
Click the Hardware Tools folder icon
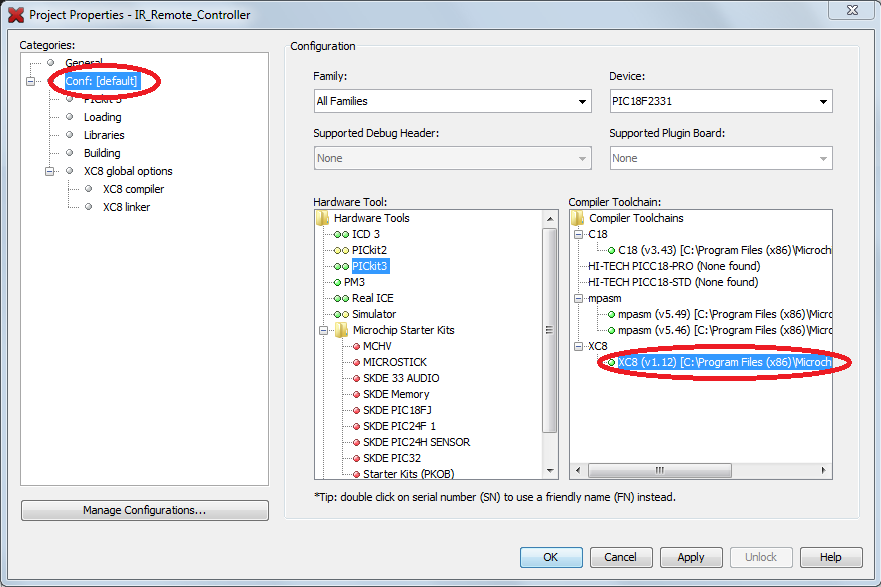323,218
